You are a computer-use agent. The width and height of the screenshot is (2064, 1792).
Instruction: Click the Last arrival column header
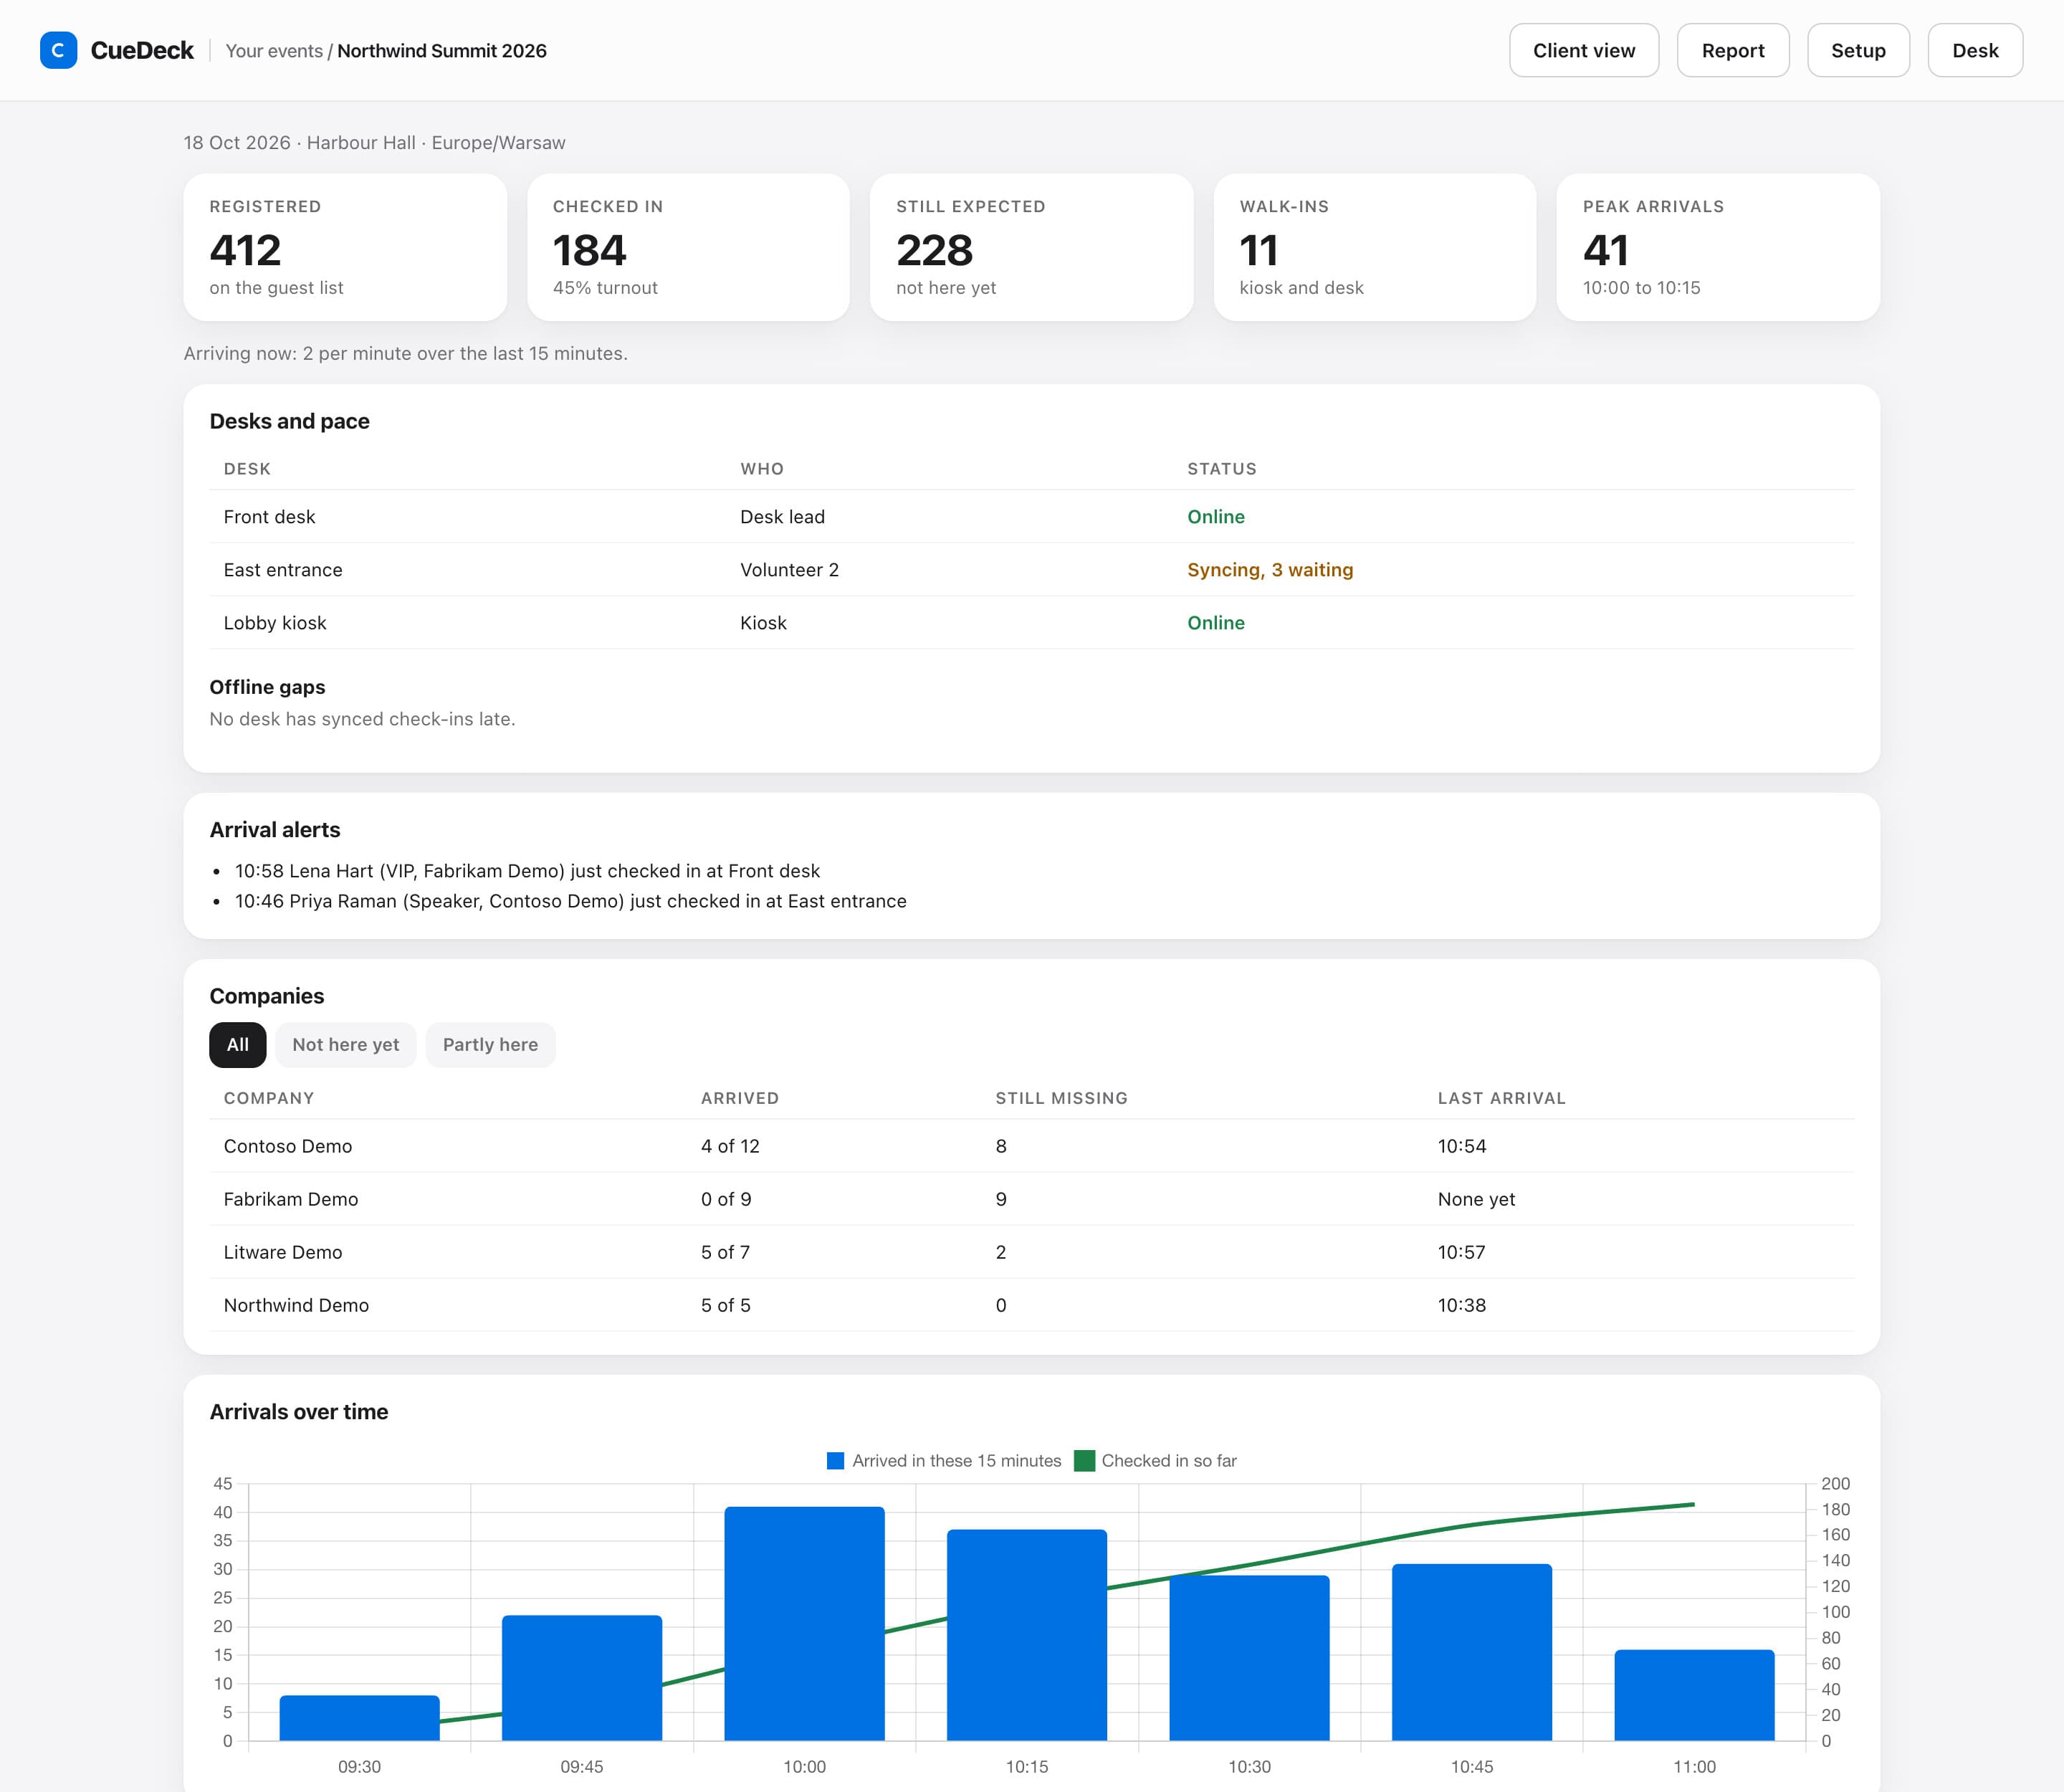point(1501,1097)
